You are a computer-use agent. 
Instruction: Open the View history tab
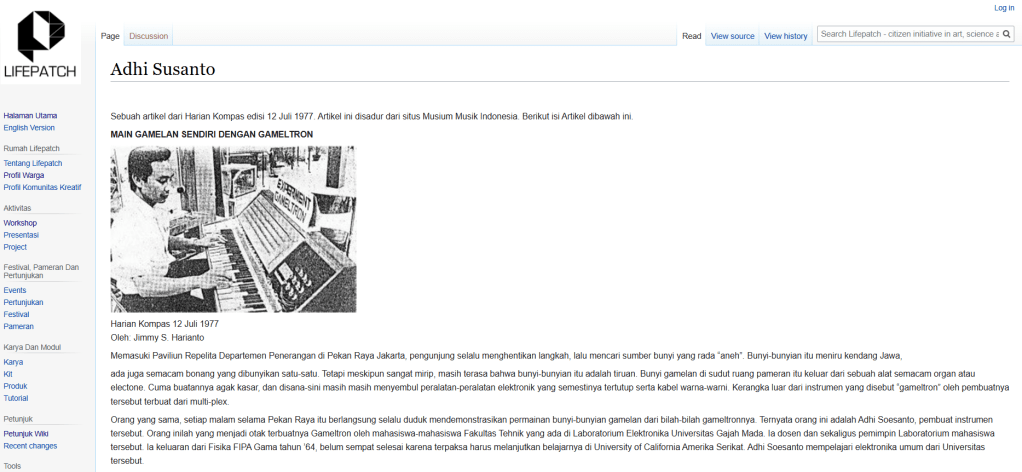point(785,36)
